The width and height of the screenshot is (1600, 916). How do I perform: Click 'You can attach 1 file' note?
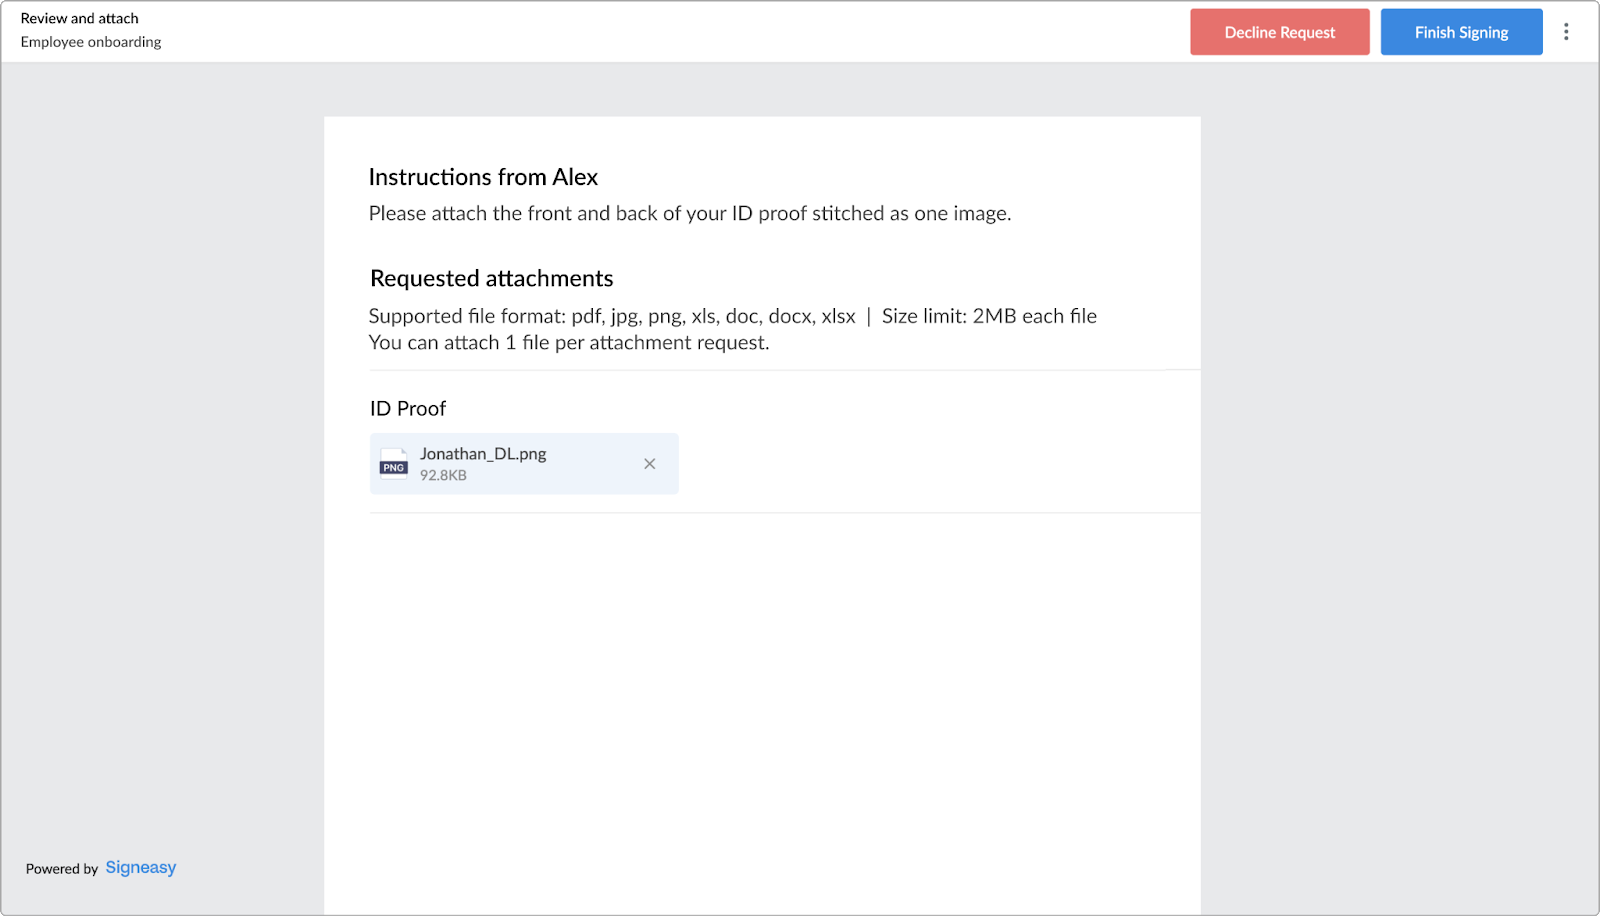tap(569, 343)
